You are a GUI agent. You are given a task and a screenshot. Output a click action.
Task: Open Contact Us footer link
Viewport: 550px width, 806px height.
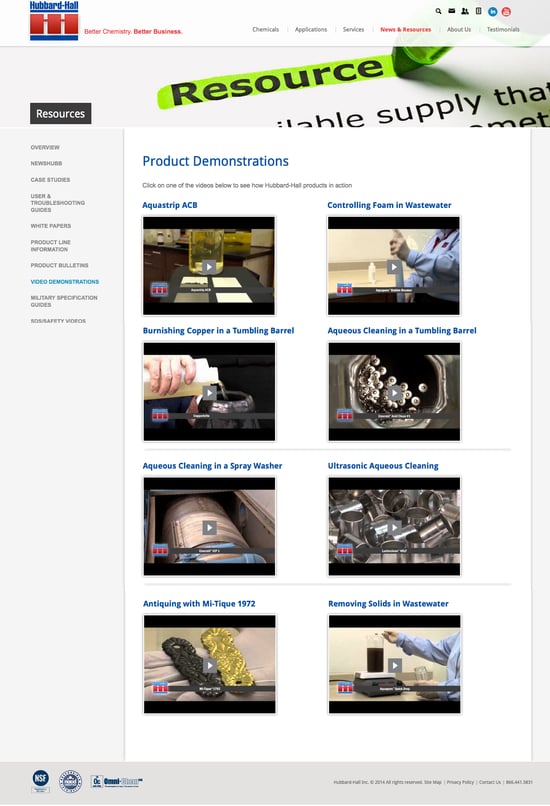pyautogui.click(x=490, y=782)
